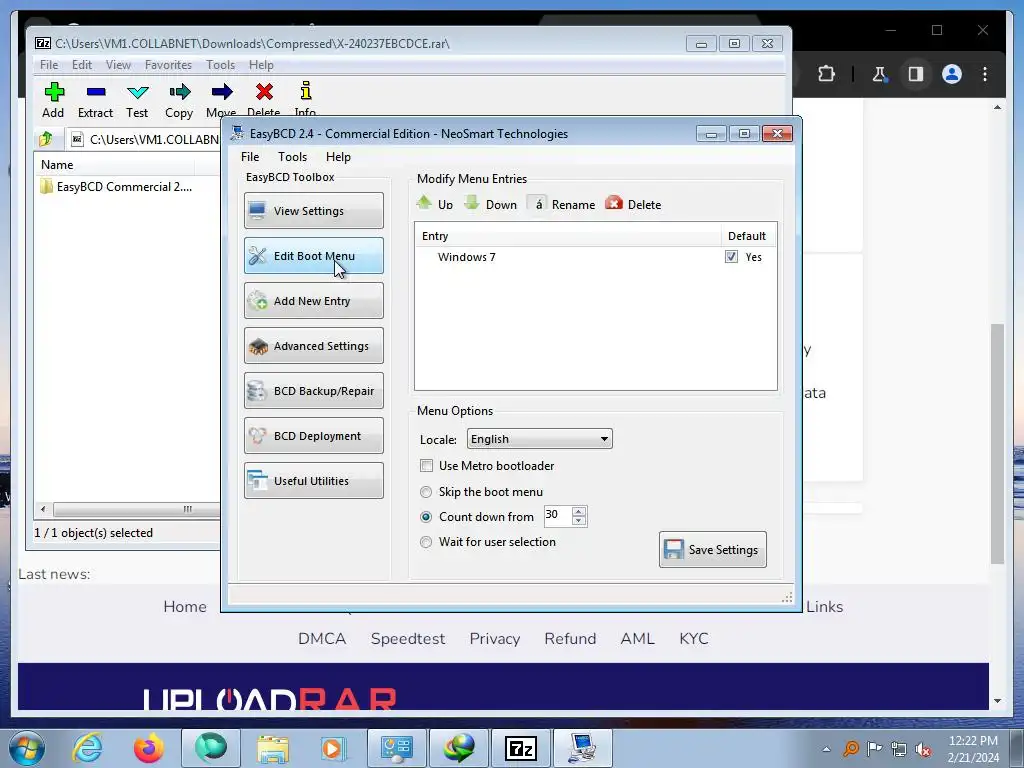
Task: Open Advanced Settings section
Action: coord(313,345)
